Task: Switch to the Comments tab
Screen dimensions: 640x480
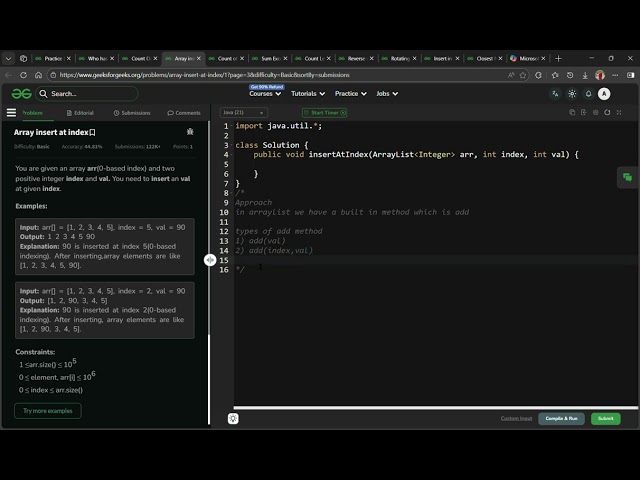Action: tap(184, 113)
